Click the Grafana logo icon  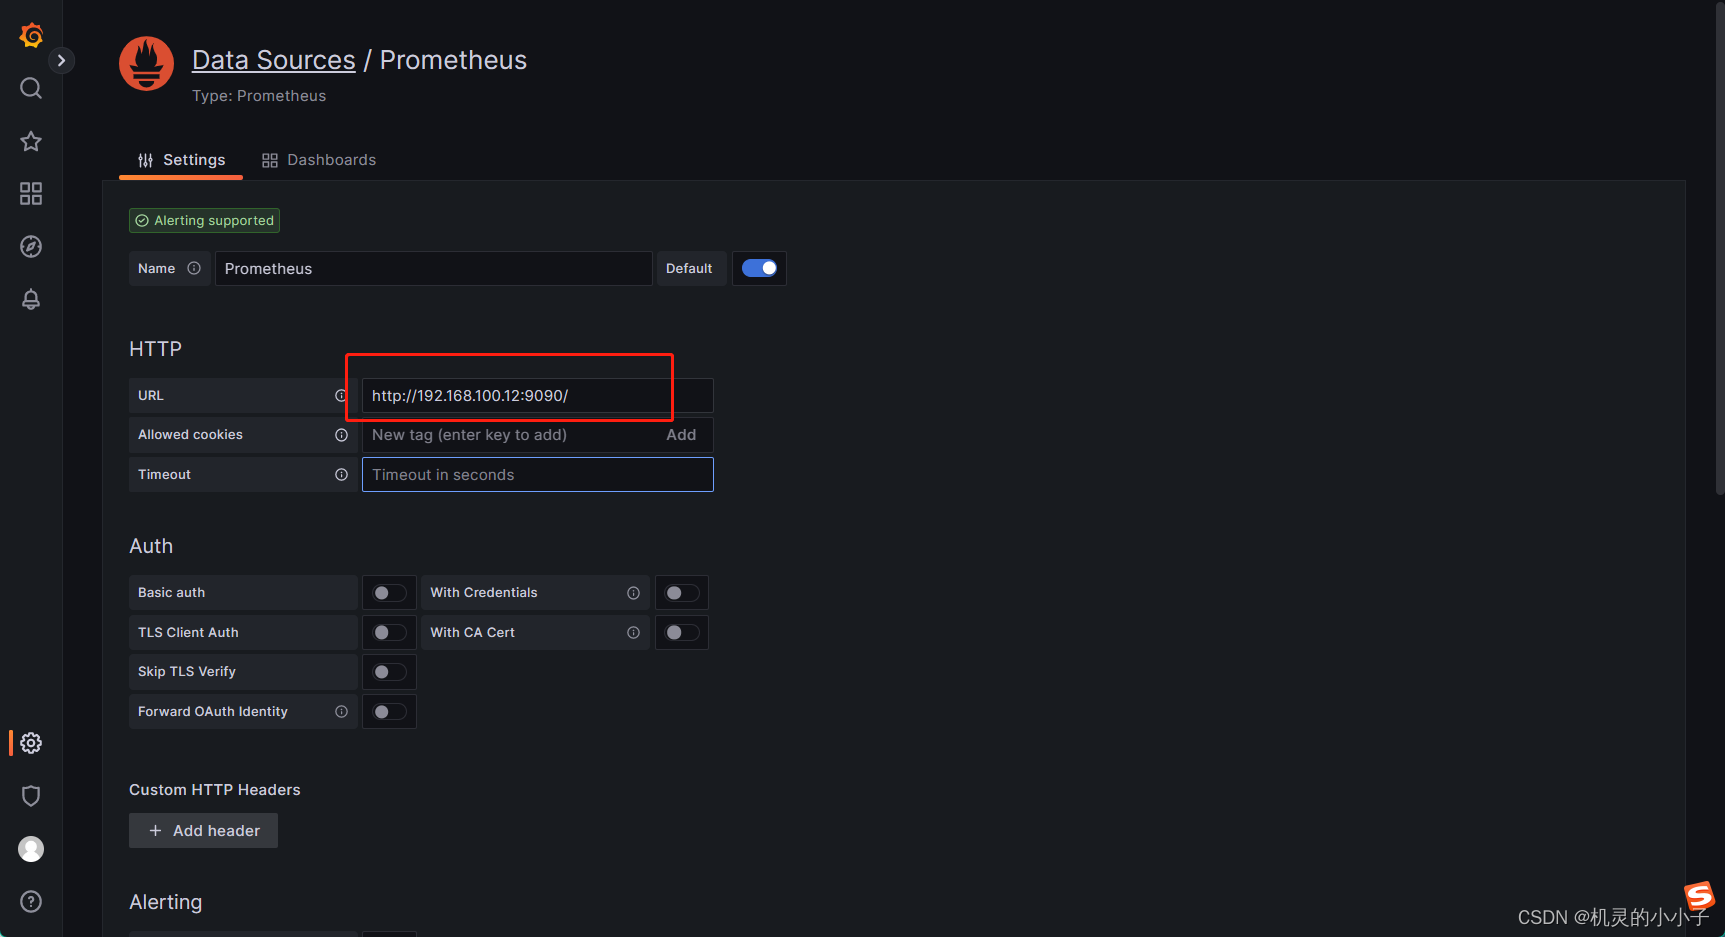(x=31, y=35)
